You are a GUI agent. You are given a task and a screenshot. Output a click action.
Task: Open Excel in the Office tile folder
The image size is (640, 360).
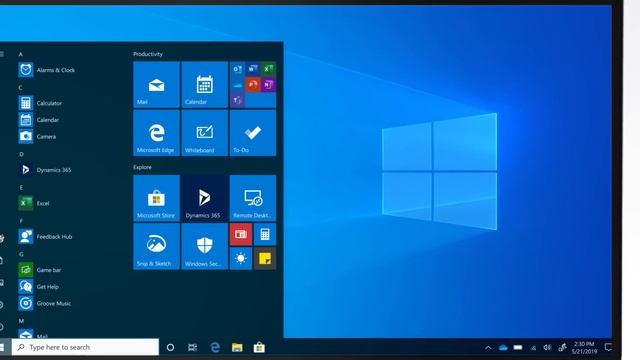pos(269,69)
